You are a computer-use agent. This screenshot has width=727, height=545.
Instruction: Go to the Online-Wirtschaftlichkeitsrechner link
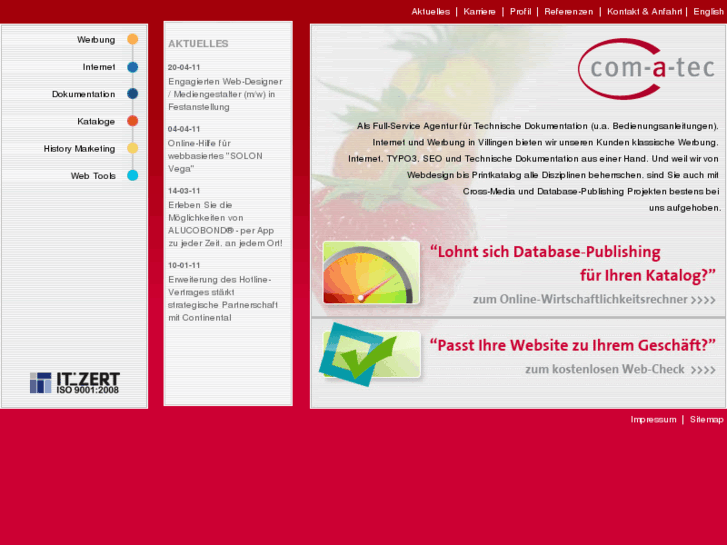point(594,300)
